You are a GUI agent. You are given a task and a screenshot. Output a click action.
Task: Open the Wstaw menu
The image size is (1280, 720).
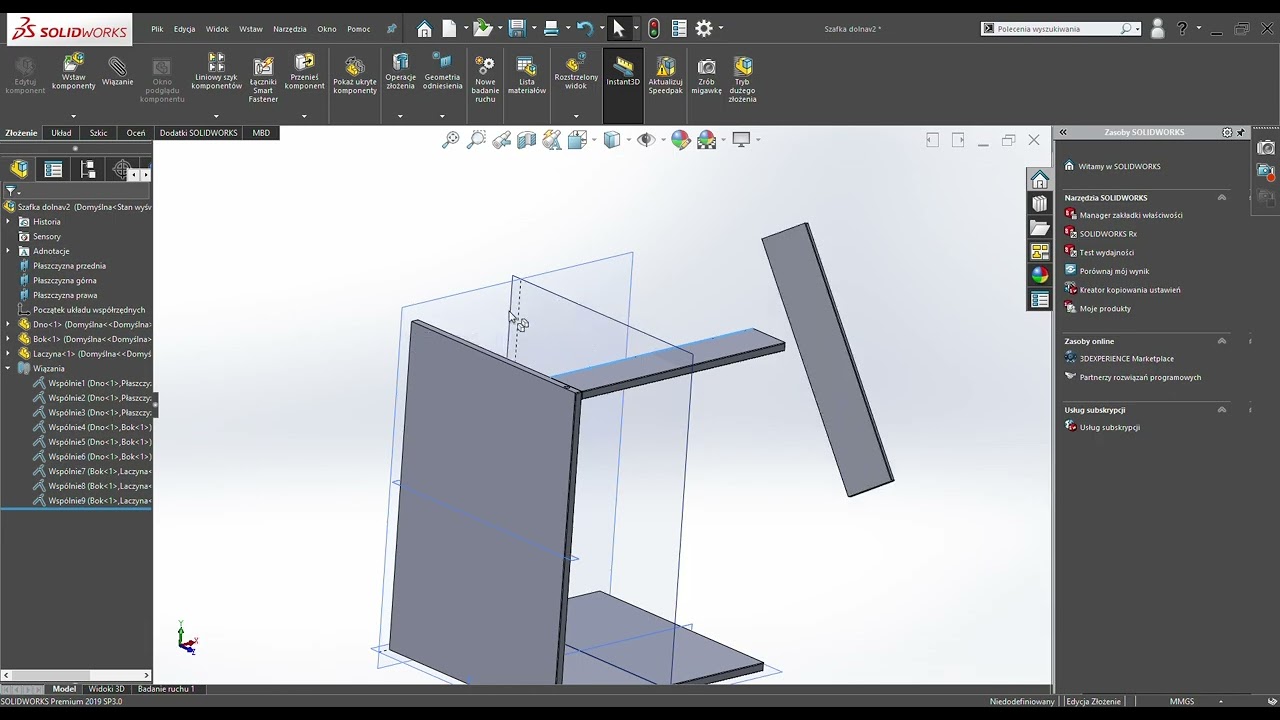[251, 29]
